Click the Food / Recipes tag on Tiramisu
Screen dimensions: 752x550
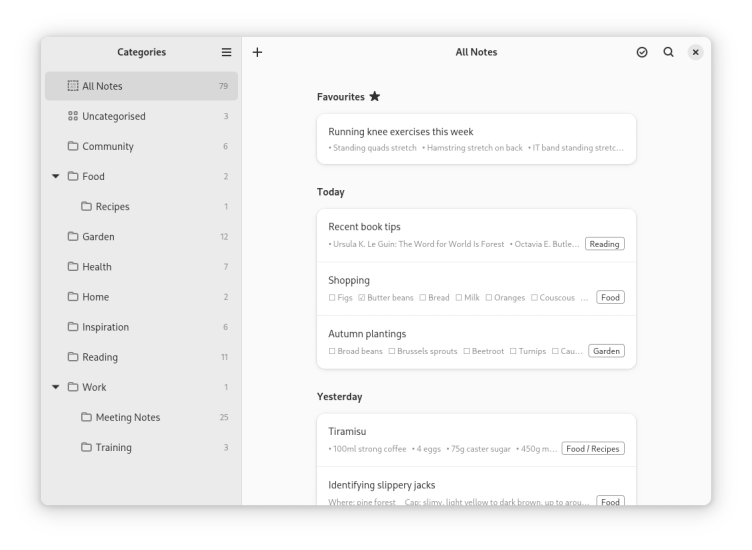(x=592, y=449)
